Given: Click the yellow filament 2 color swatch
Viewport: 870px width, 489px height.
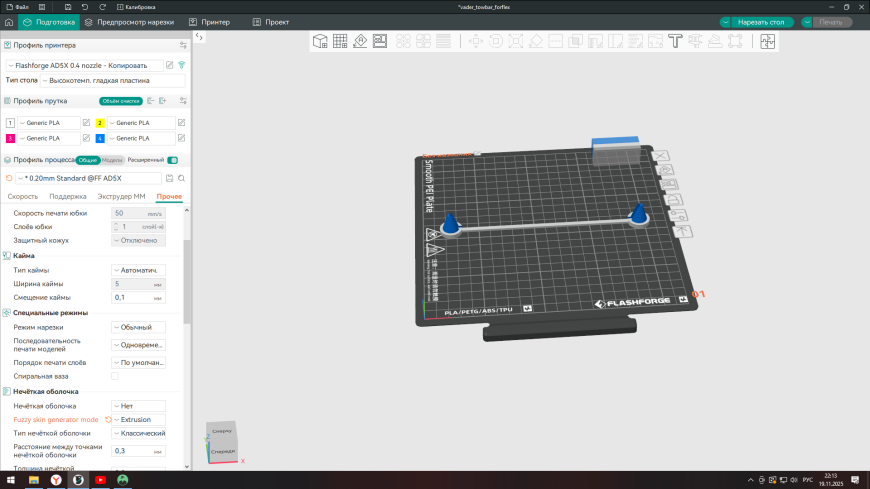Looking at the screenshot, I should coord(100,123).
